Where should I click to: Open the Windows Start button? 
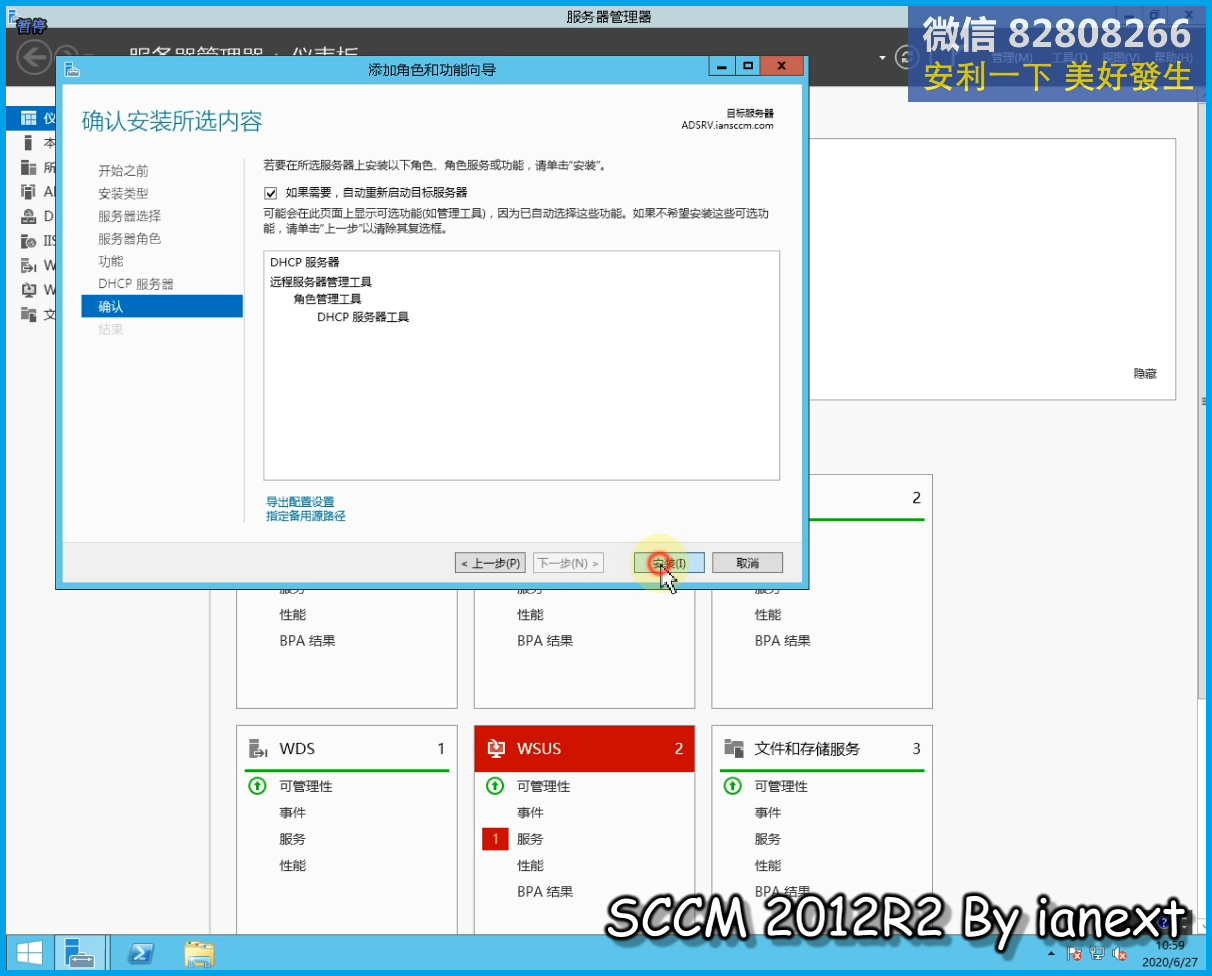pyautogui.click(x=29, y=953)
